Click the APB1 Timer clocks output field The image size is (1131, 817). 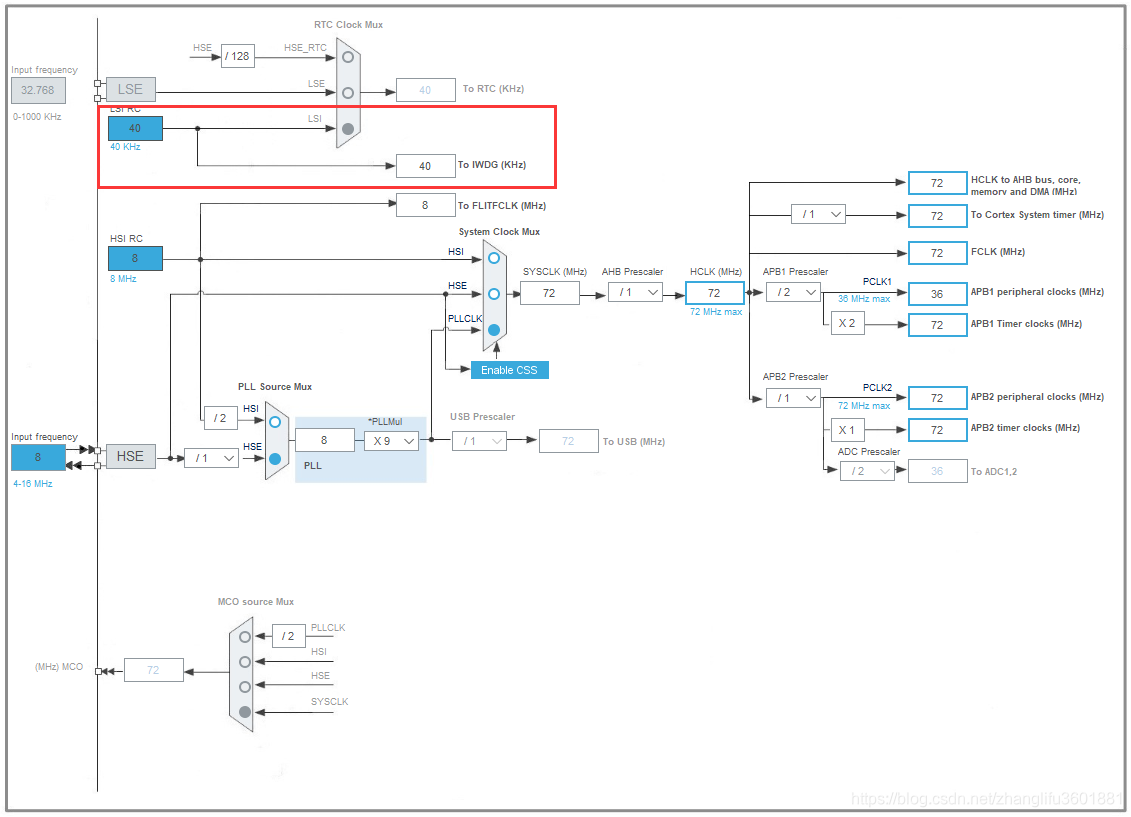tap(938, 325)
